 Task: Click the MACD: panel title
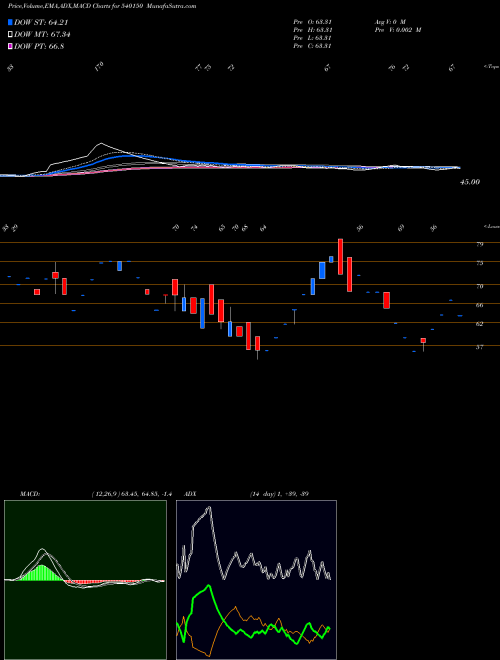(29, 494)
